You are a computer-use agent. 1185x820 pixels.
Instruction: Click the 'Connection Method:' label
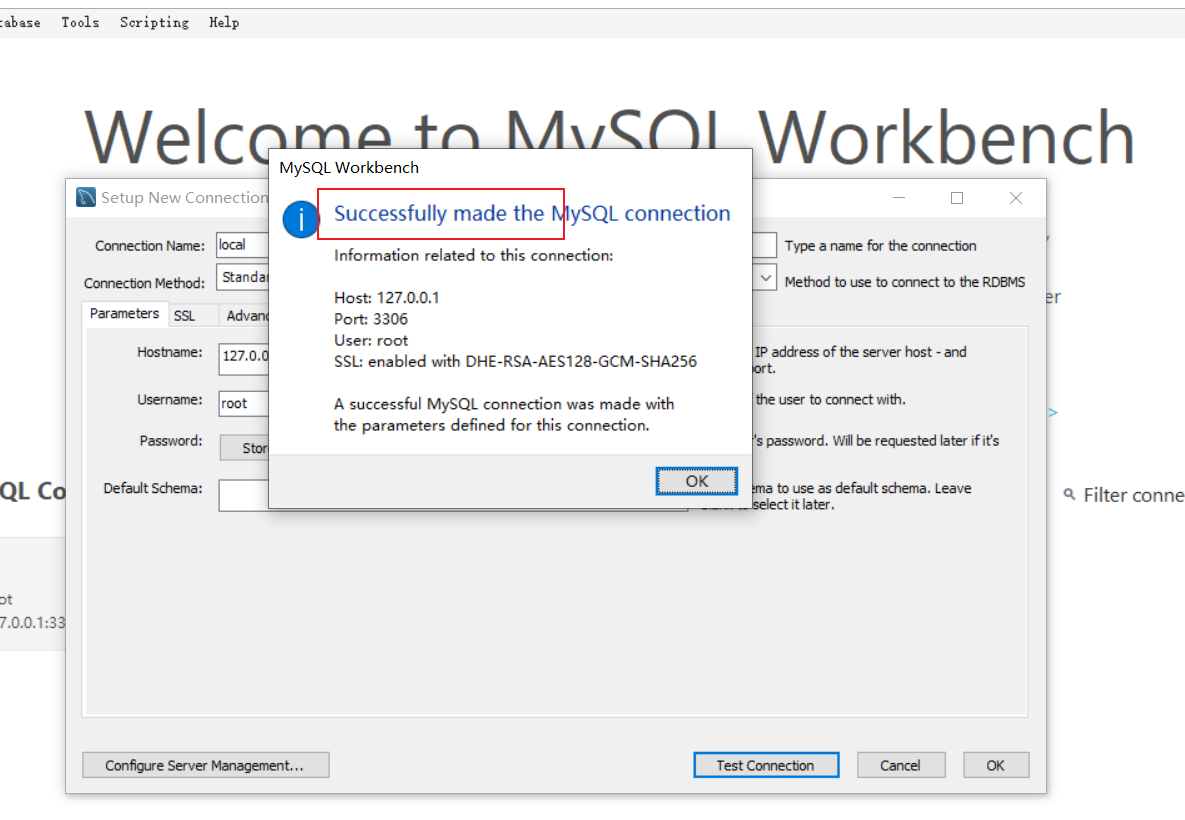point(144,283)
